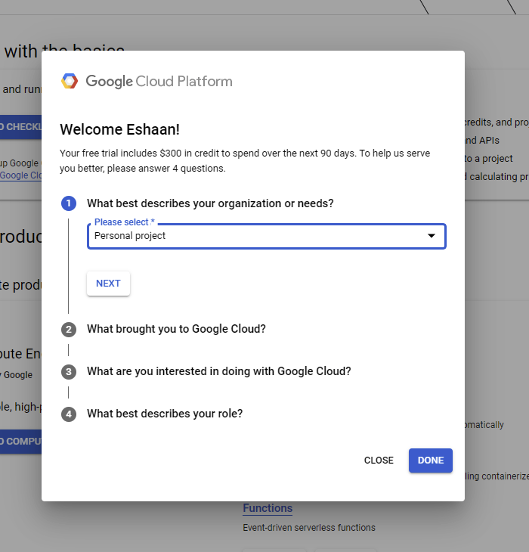Select step 4 circle icon
The height and width of the screenshot is (552, 529).
click(69, 414)
